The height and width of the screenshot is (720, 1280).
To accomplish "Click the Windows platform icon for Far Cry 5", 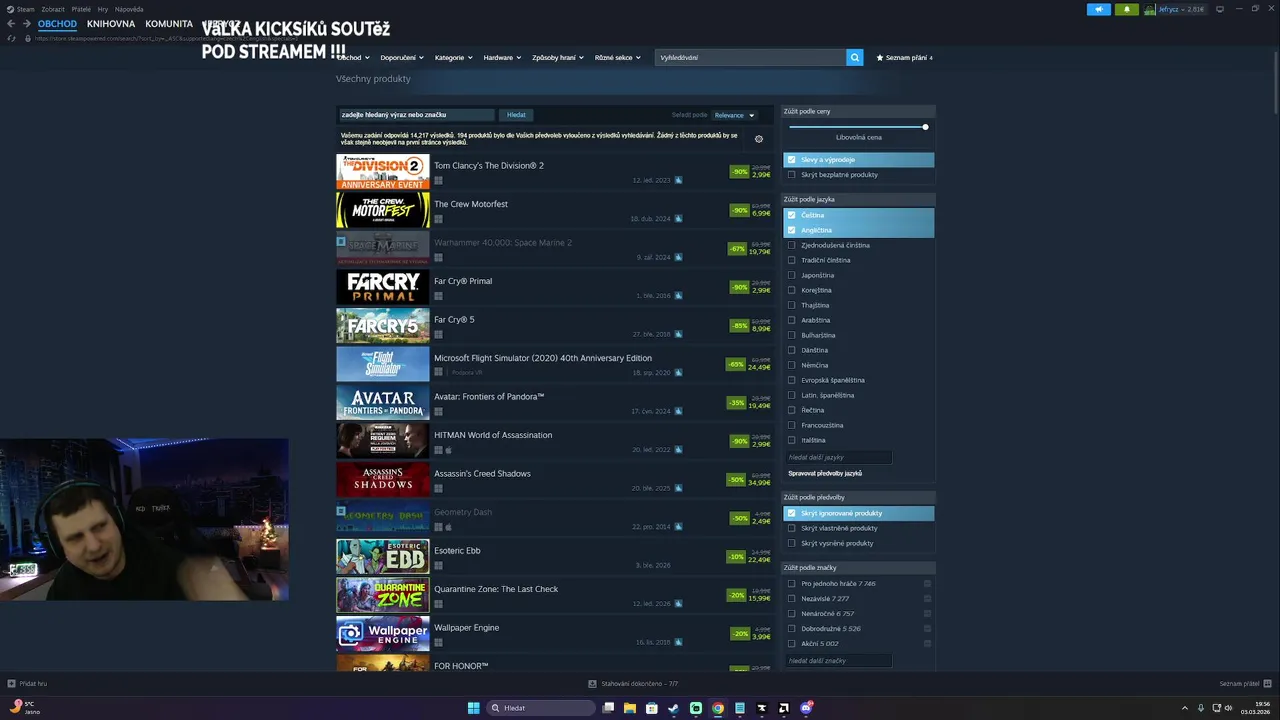I will [x=438, y=335].
